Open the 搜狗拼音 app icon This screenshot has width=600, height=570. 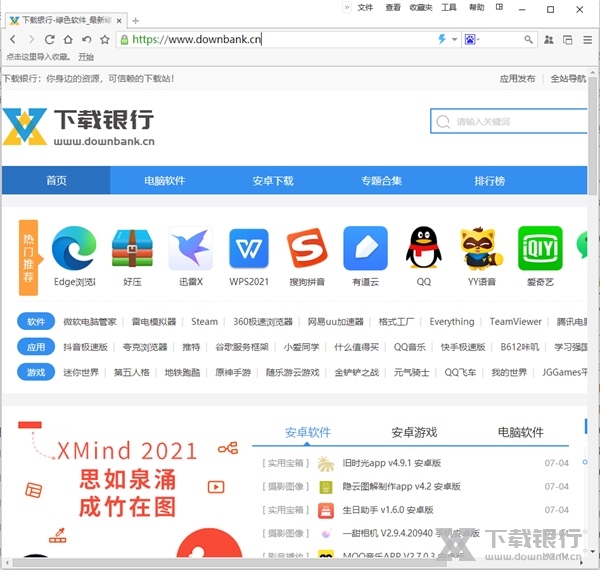pyautogui.click(x=307, y=248)
